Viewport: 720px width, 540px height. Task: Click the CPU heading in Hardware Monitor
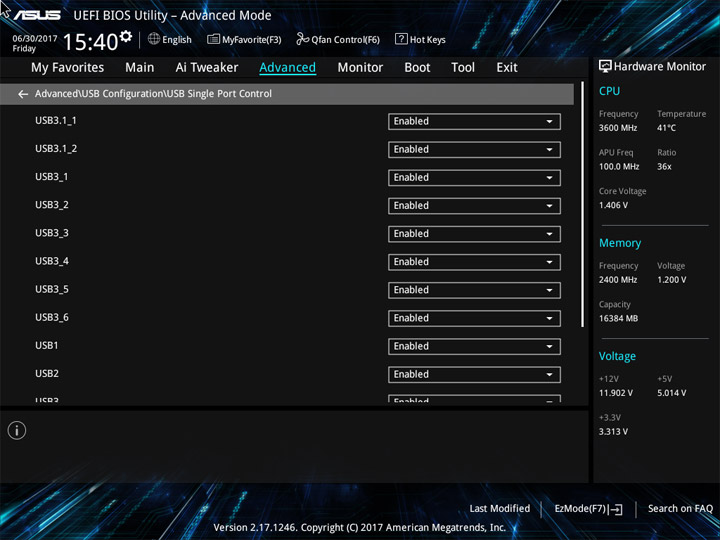point(609,91)
